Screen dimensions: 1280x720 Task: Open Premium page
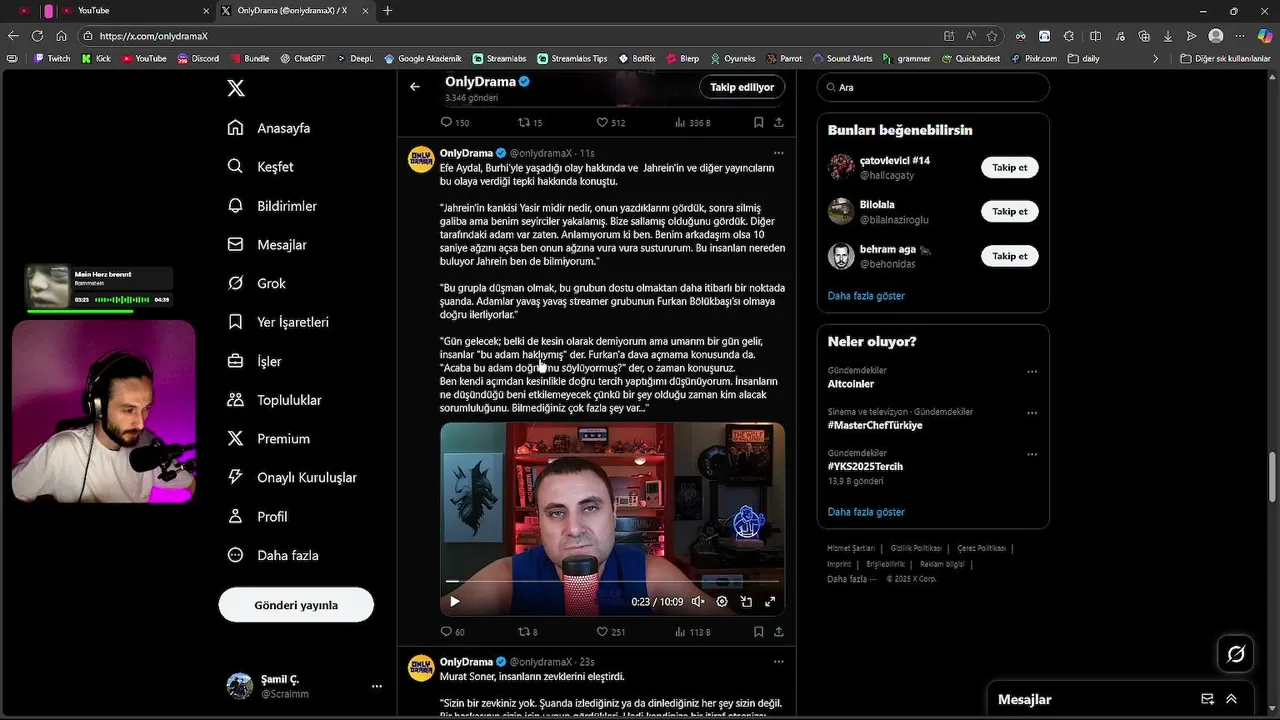[268, 439]
